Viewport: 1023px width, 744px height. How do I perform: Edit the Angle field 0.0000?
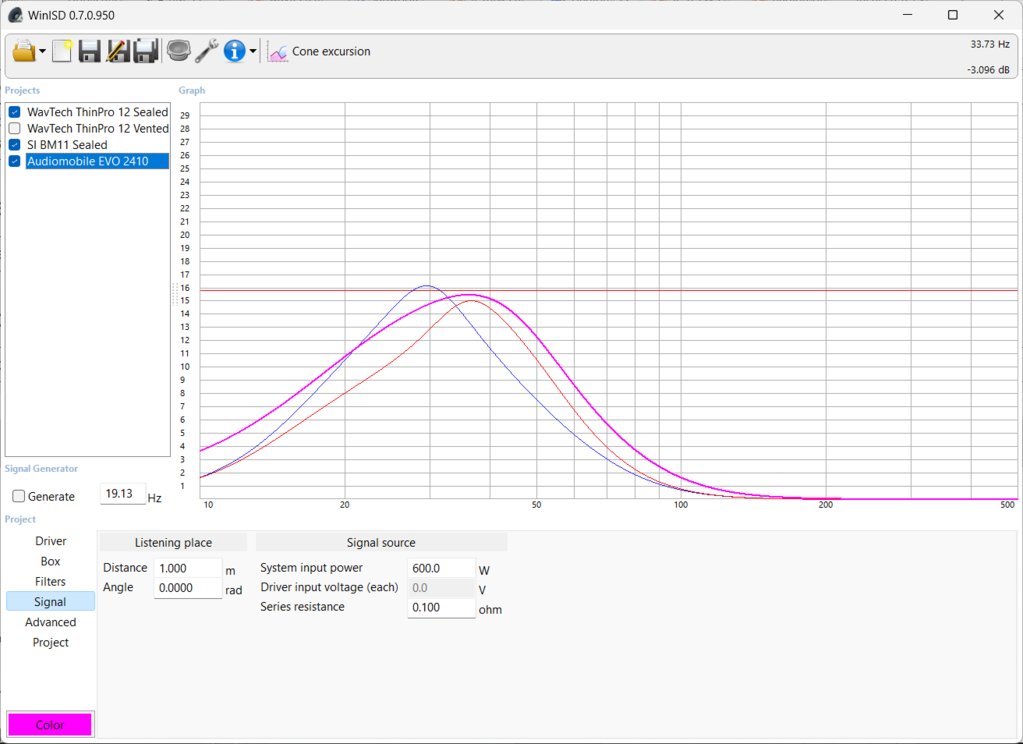click(189, 588)
